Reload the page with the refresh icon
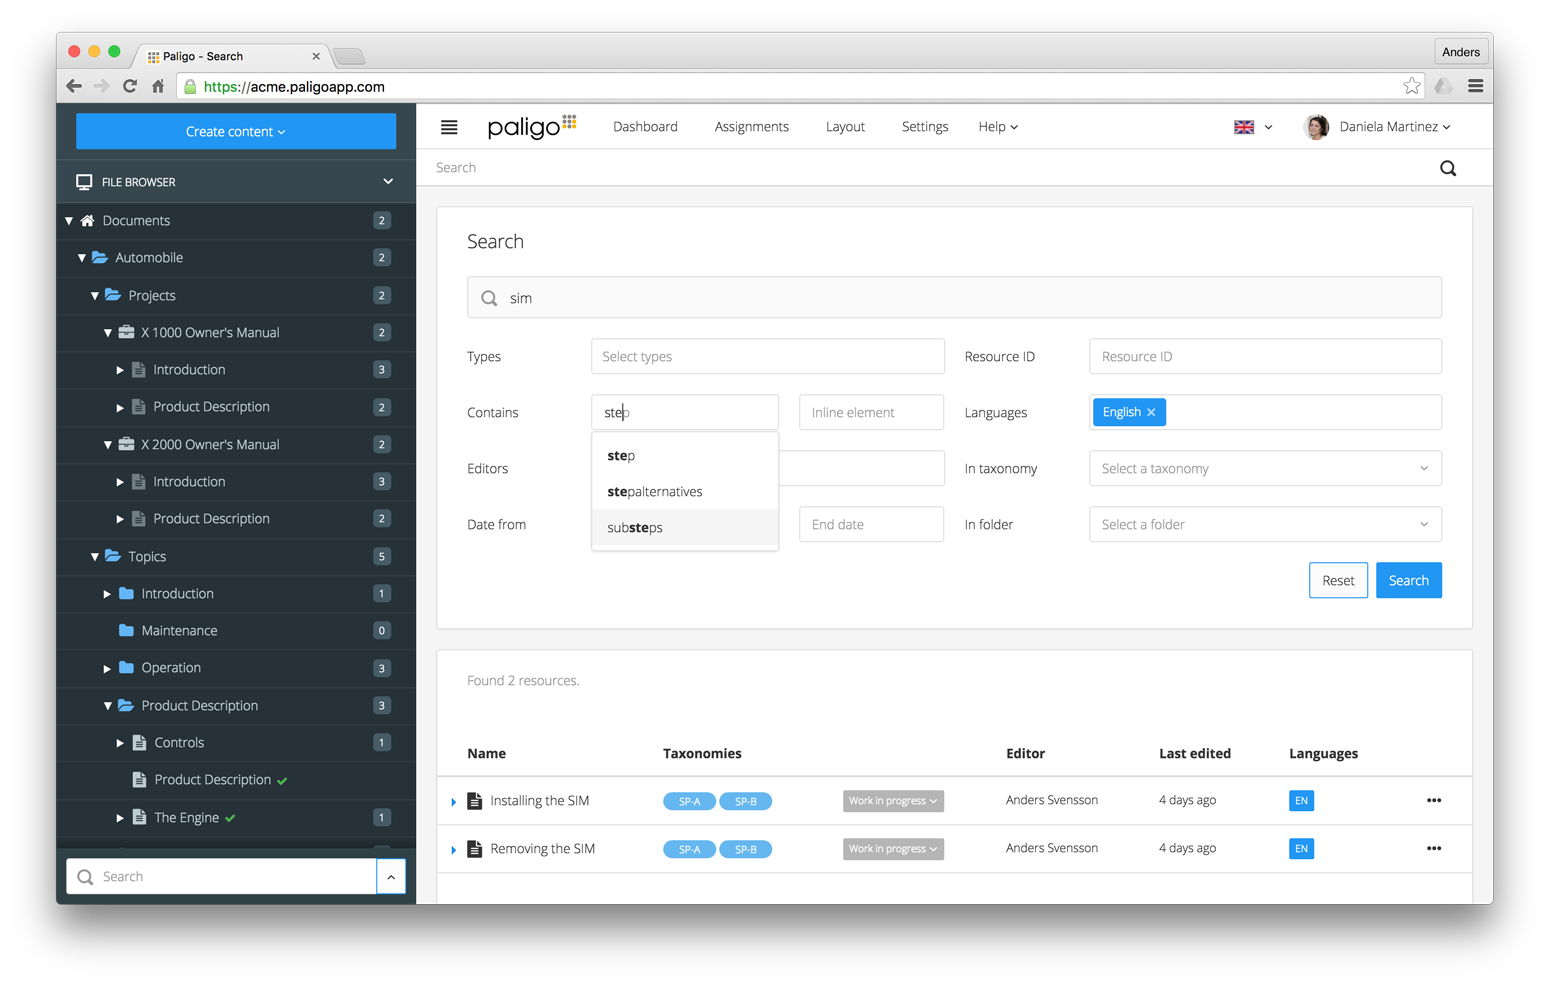This screenshot has width=1549, height=984. pyautogui.click(x=130, y=86)
